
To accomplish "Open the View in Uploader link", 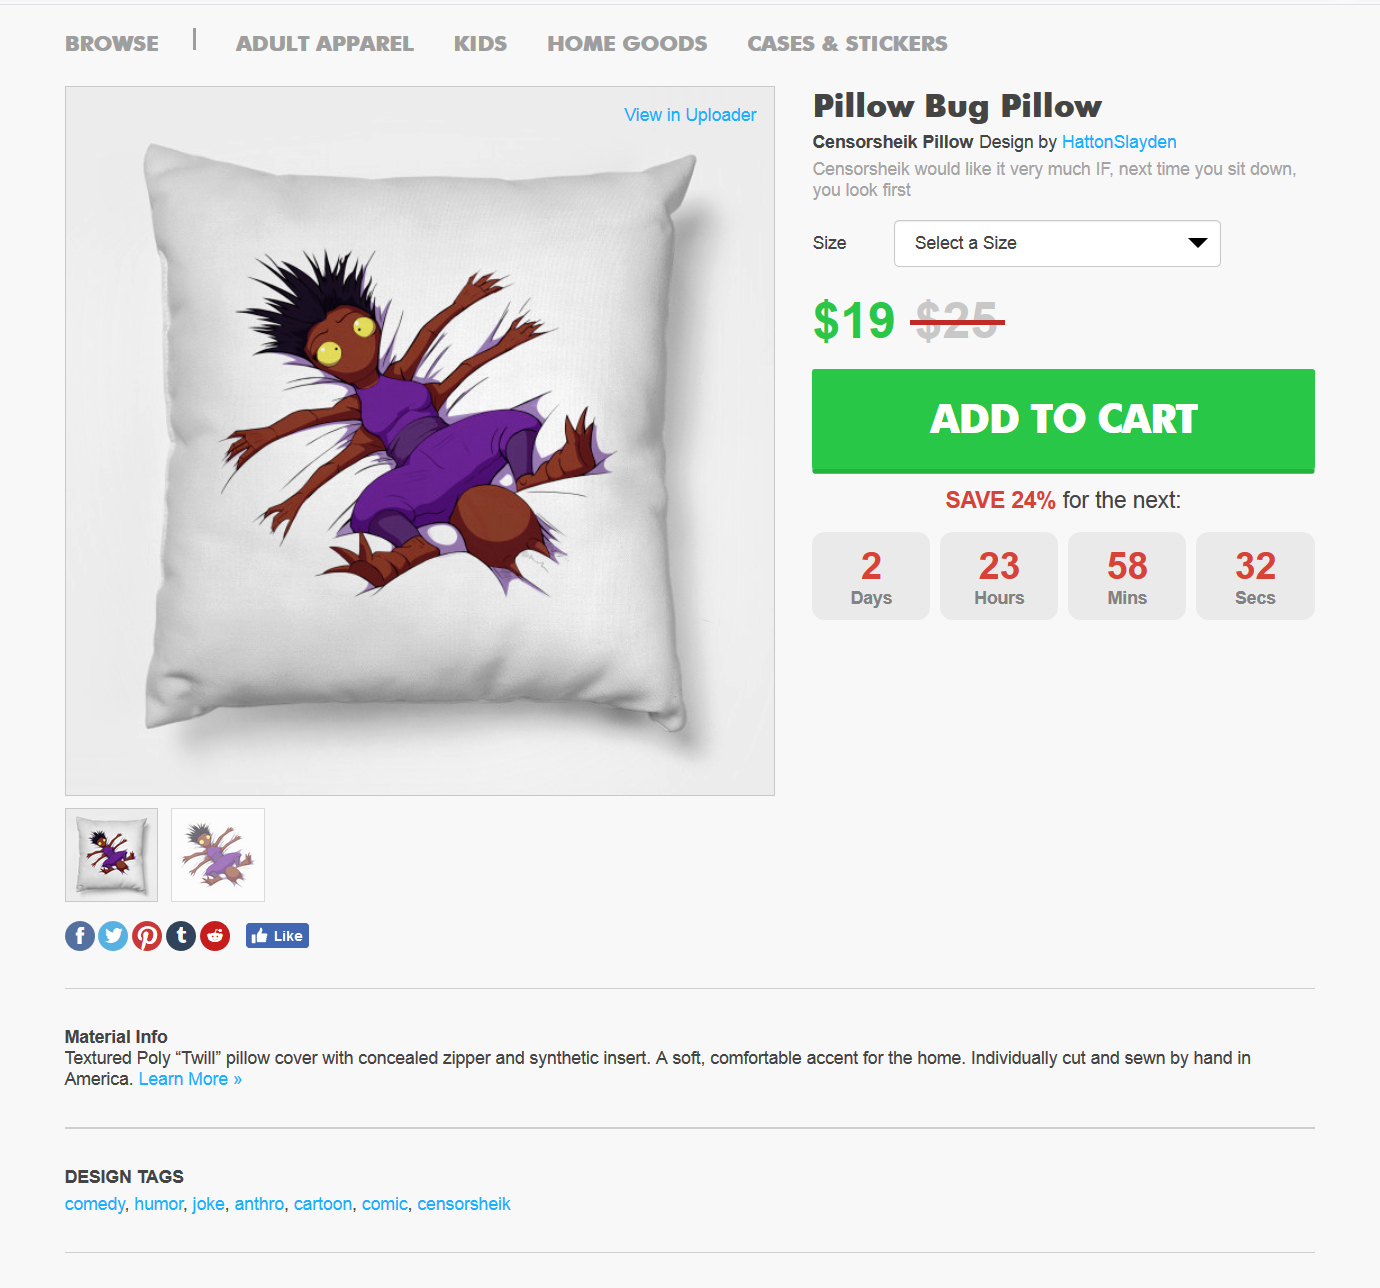I will [690, 115].
